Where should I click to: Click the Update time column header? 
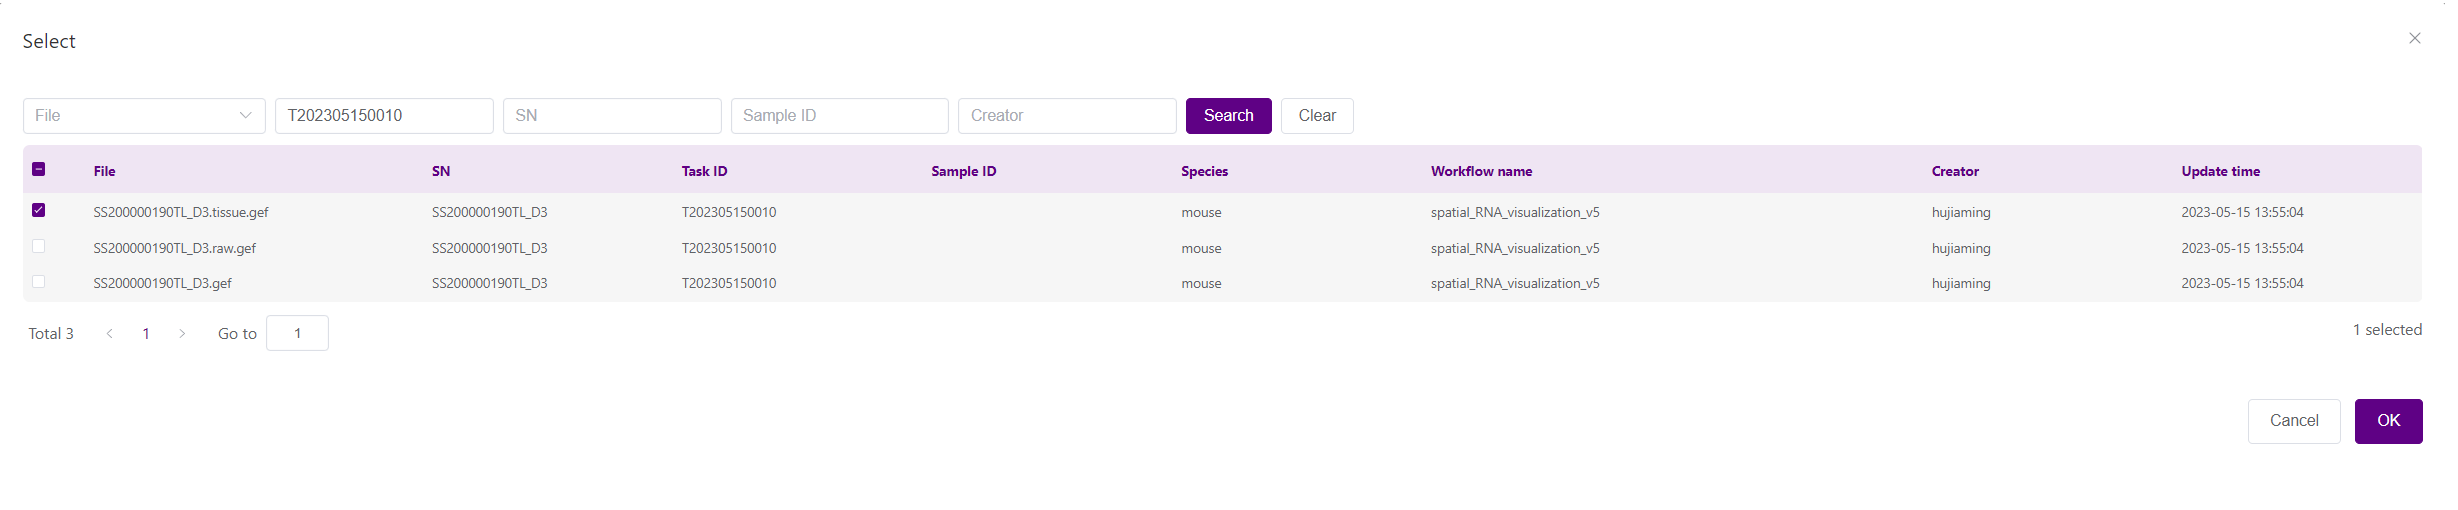(2220, 171)
